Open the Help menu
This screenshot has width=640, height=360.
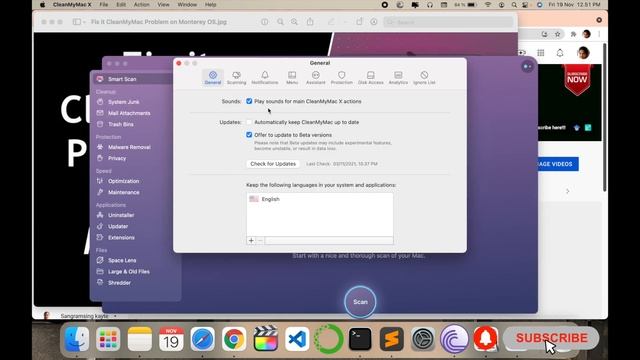coord(210,4)
